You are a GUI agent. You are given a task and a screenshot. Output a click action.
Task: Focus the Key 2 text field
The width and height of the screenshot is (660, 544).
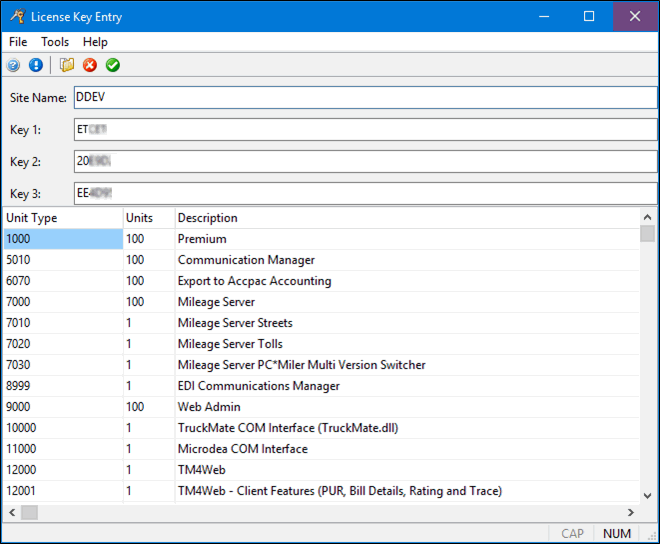click(364, 161)
